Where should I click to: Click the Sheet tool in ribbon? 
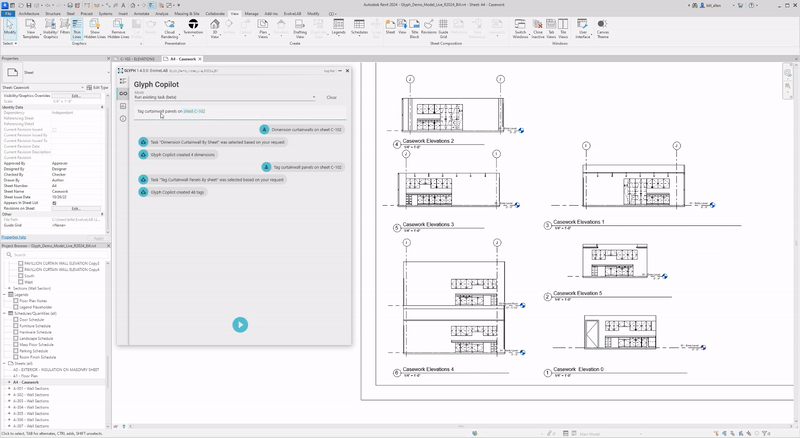[390, 27]
